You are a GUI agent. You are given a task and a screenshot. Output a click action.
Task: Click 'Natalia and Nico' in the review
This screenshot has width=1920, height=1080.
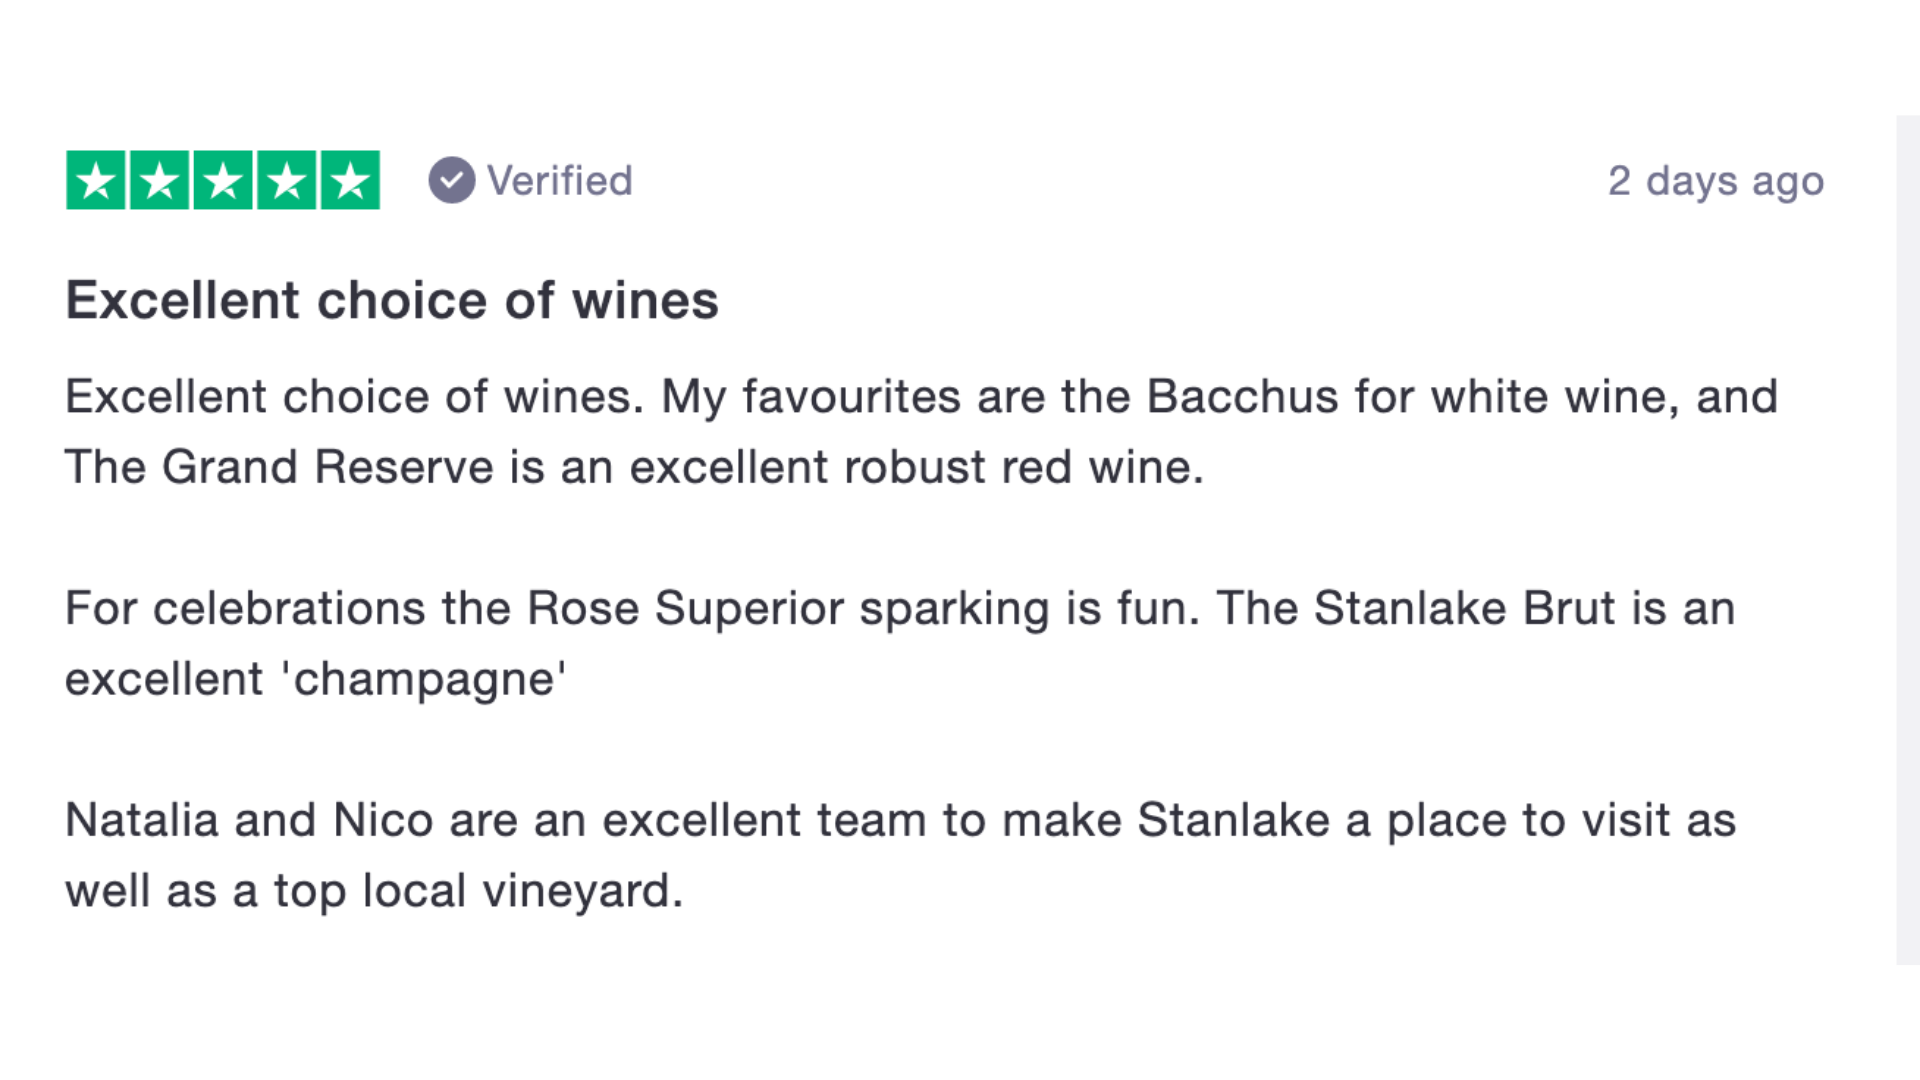[250, 820]
